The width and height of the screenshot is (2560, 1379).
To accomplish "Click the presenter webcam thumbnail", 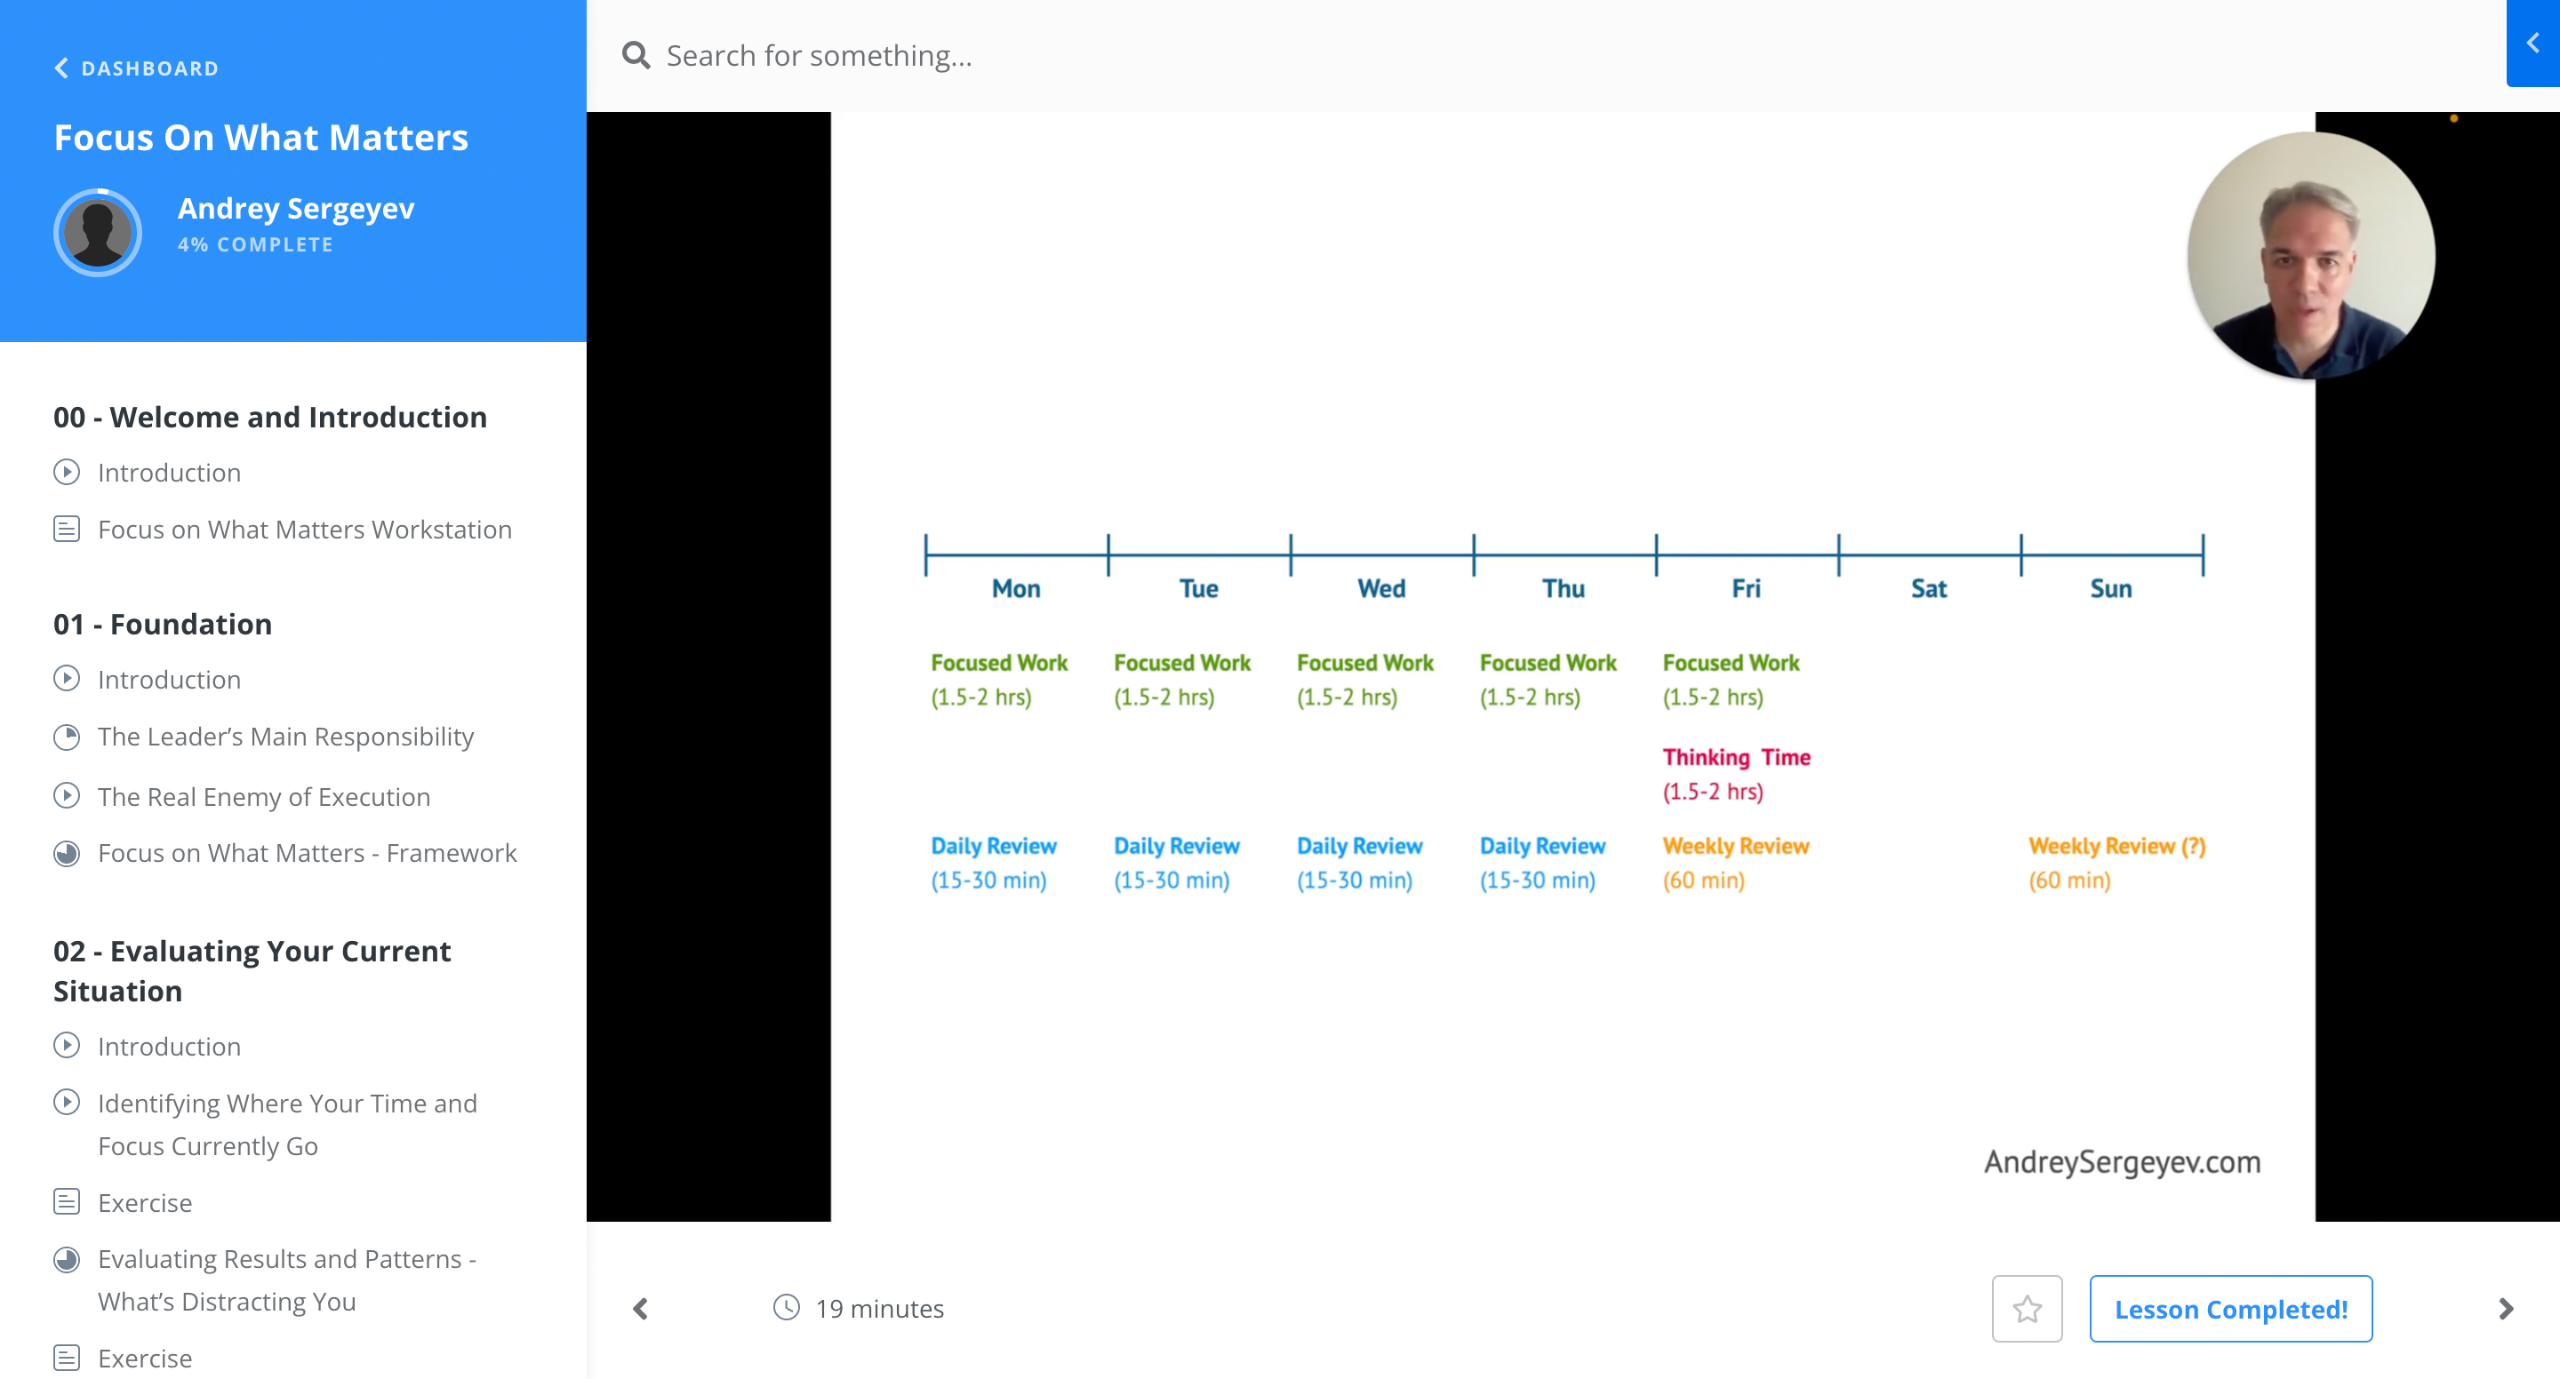I will pos(2310,256).
